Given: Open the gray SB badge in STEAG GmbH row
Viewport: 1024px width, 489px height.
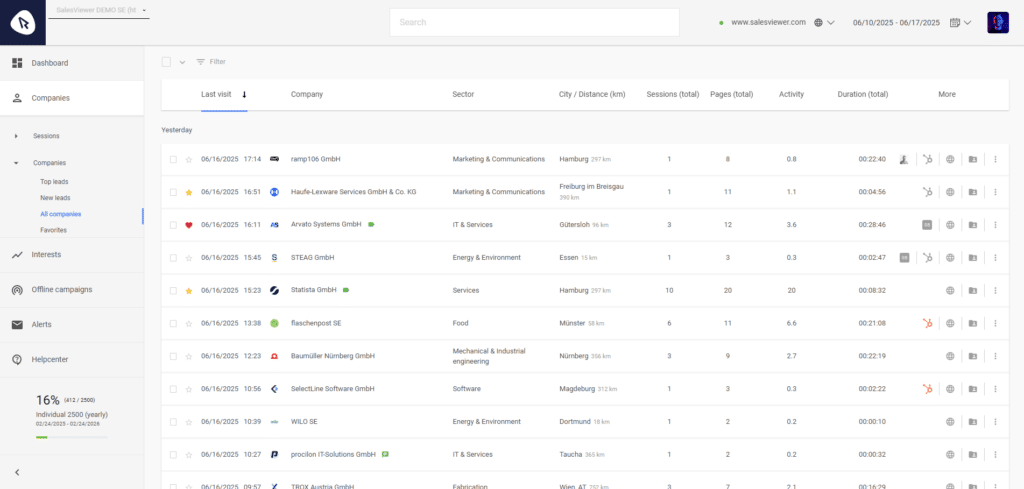Looking at the screenshot, I should click(904, 257).
